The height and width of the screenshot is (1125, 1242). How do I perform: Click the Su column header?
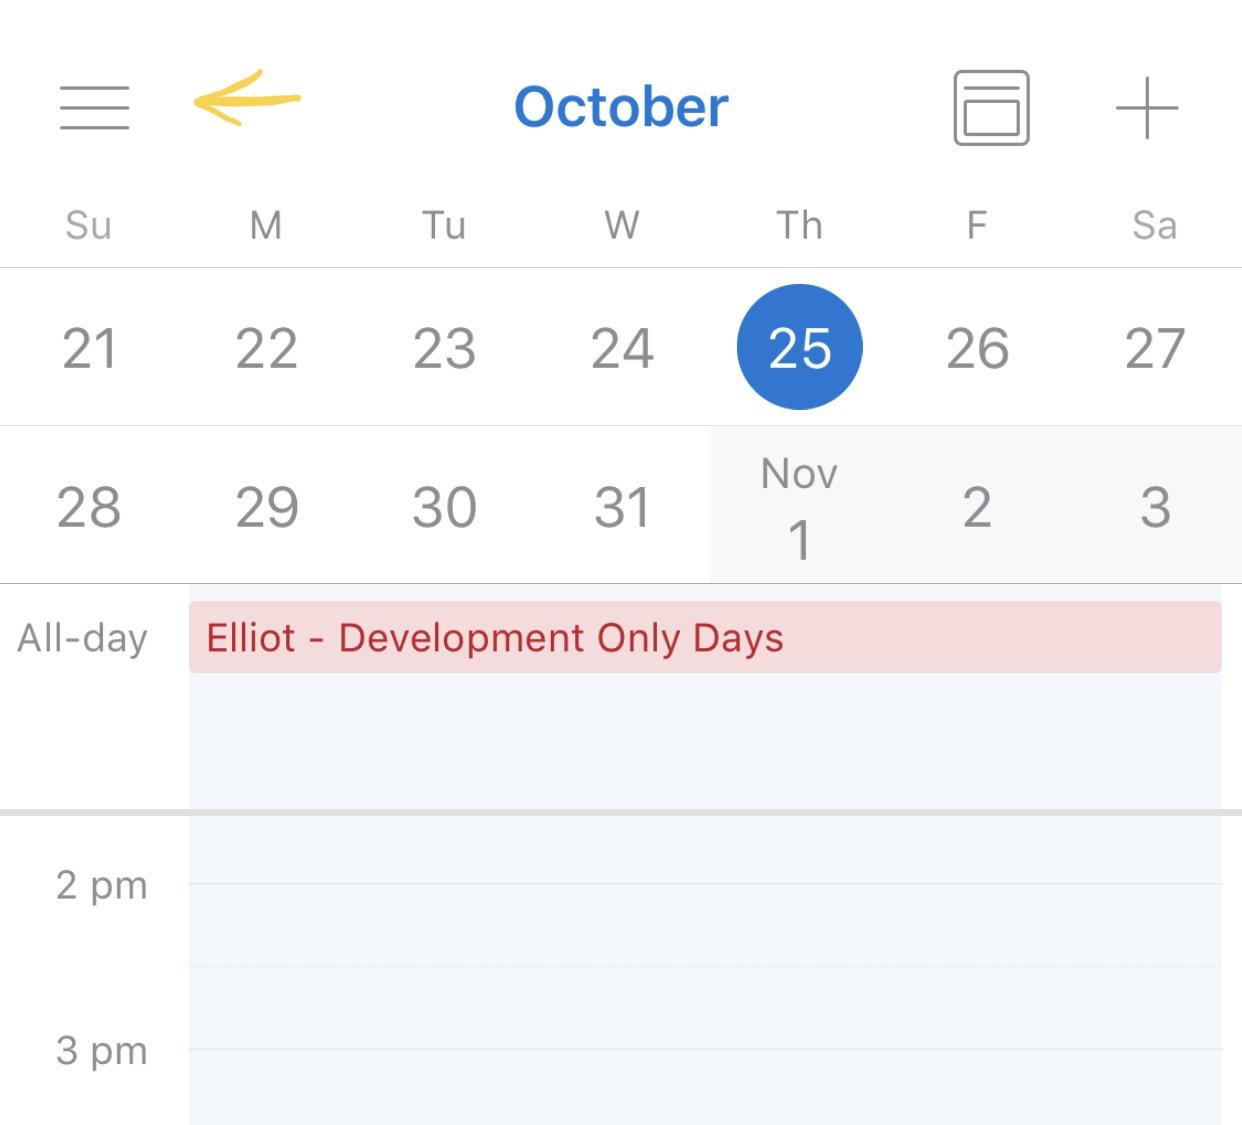[90, 225]
